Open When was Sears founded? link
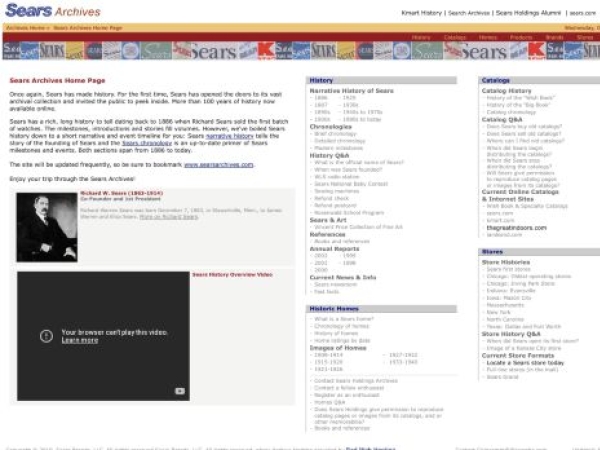The width and height of the screenshot is (600, 450). pyautogui.click(x=348, y=170)
